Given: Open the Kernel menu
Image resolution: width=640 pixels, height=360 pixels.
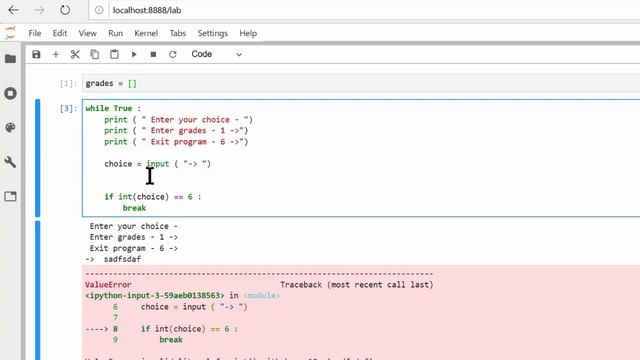Looking at the screenshot, I should pos(146,33).
